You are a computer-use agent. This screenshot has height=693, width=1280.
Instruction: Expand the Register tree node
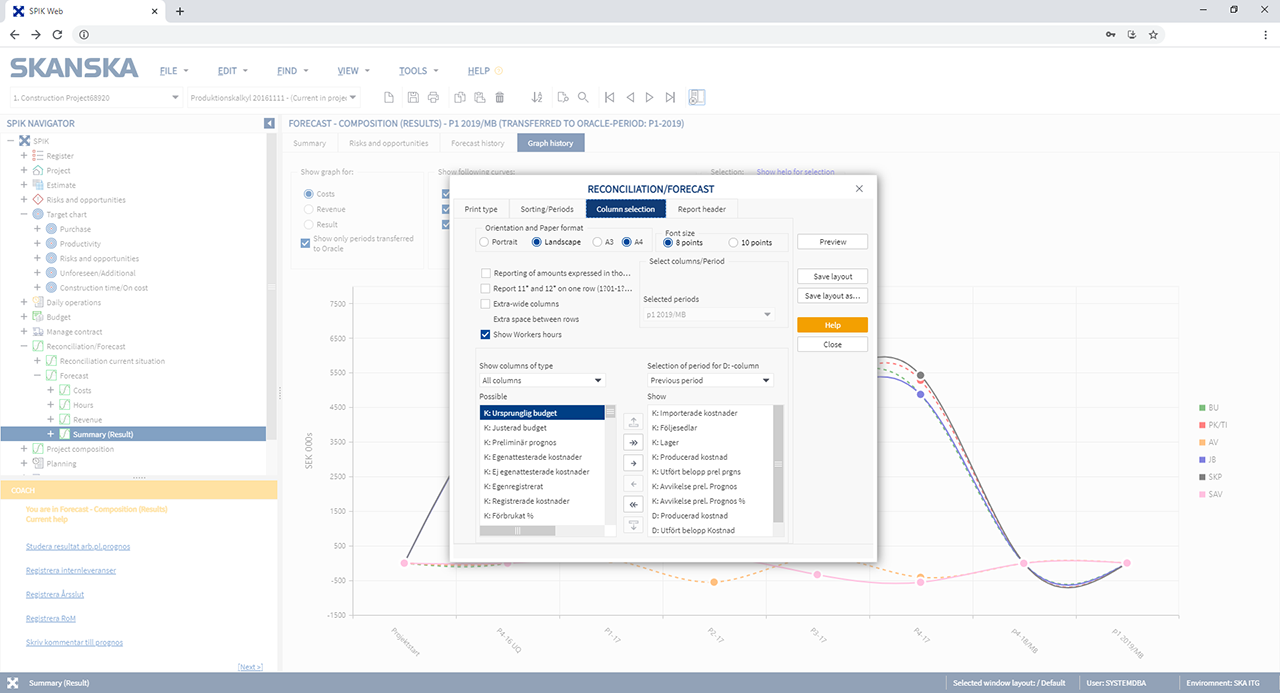(x=24, y=156)
